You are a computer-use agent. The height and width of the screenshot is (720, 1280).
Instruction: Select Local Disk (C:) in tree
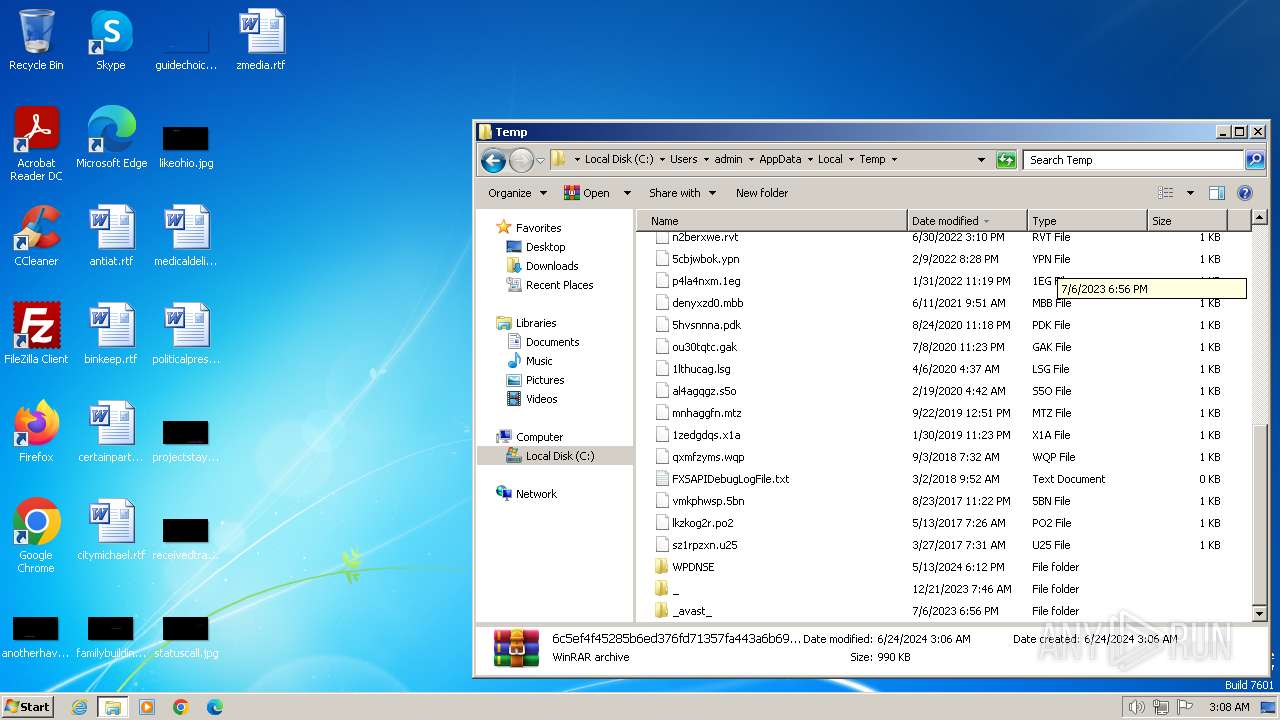(559, 456)
